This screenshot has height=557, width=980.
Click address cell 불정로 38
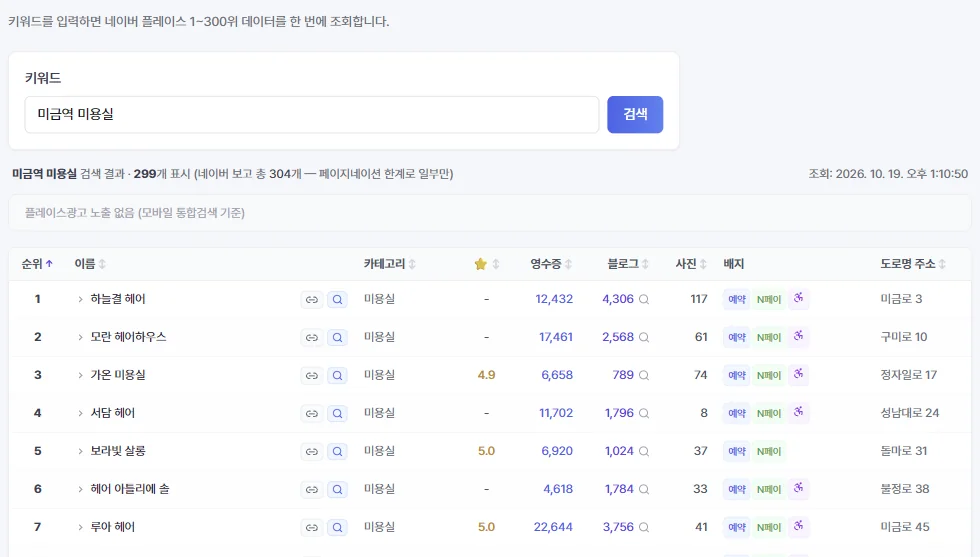coord(904,489)
